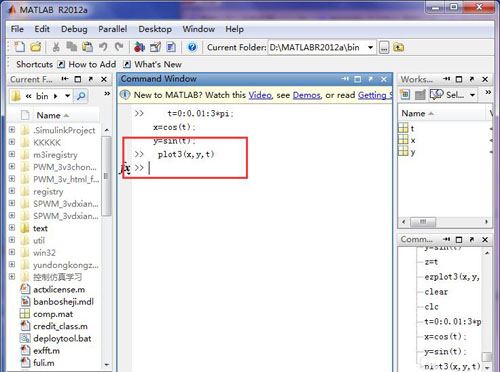Show more Workspace toolbar items chevron
The height and width of the screenshot is (372, 500).
(x=488, y=92)
